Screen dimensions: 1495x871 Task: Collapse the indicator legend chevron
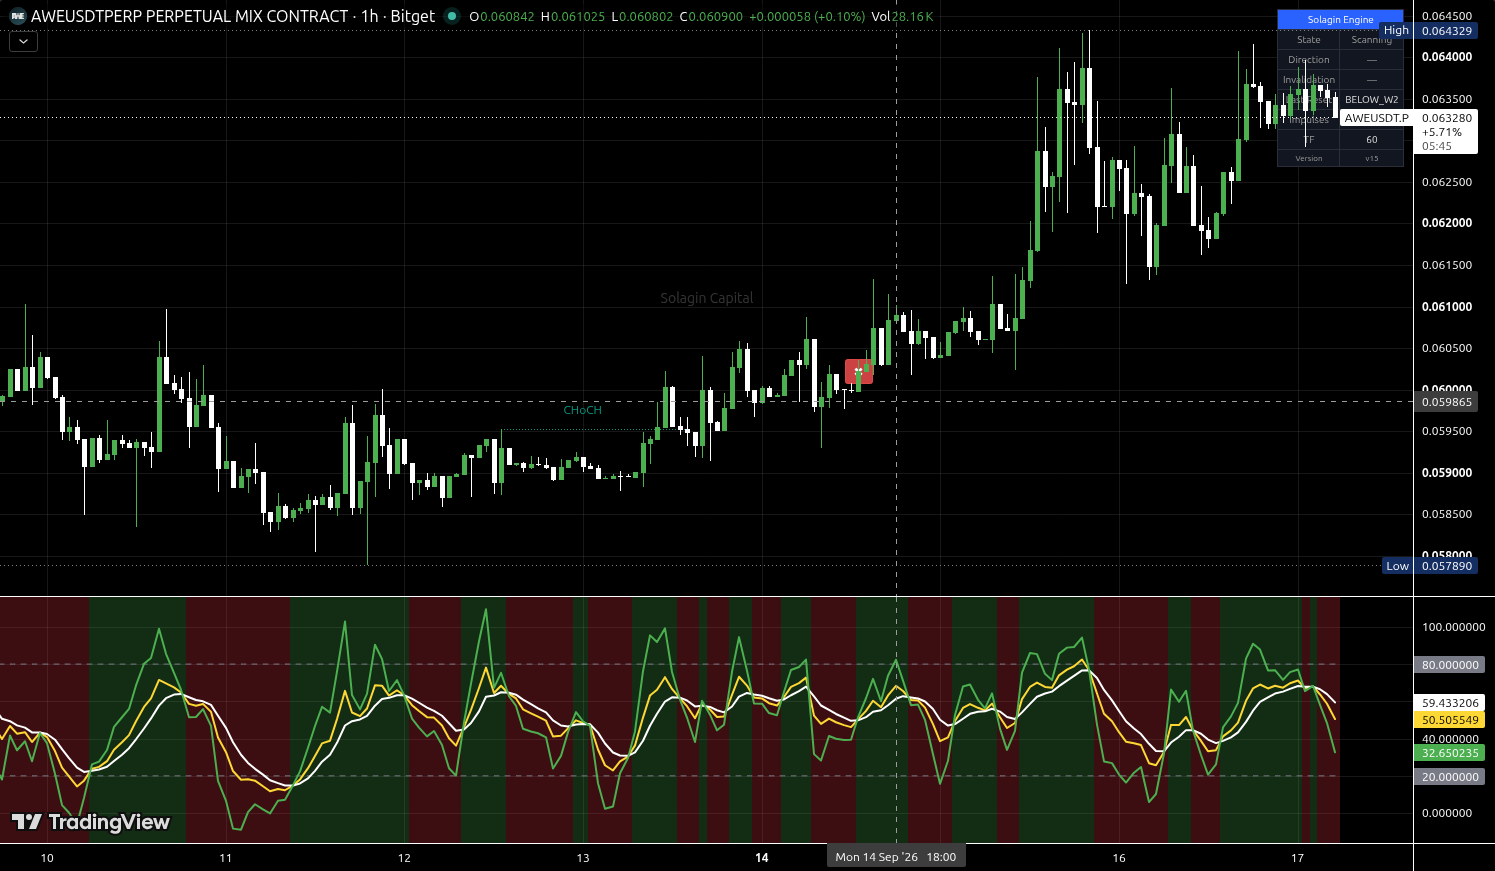pyautogui.click(x=23, y=42)
